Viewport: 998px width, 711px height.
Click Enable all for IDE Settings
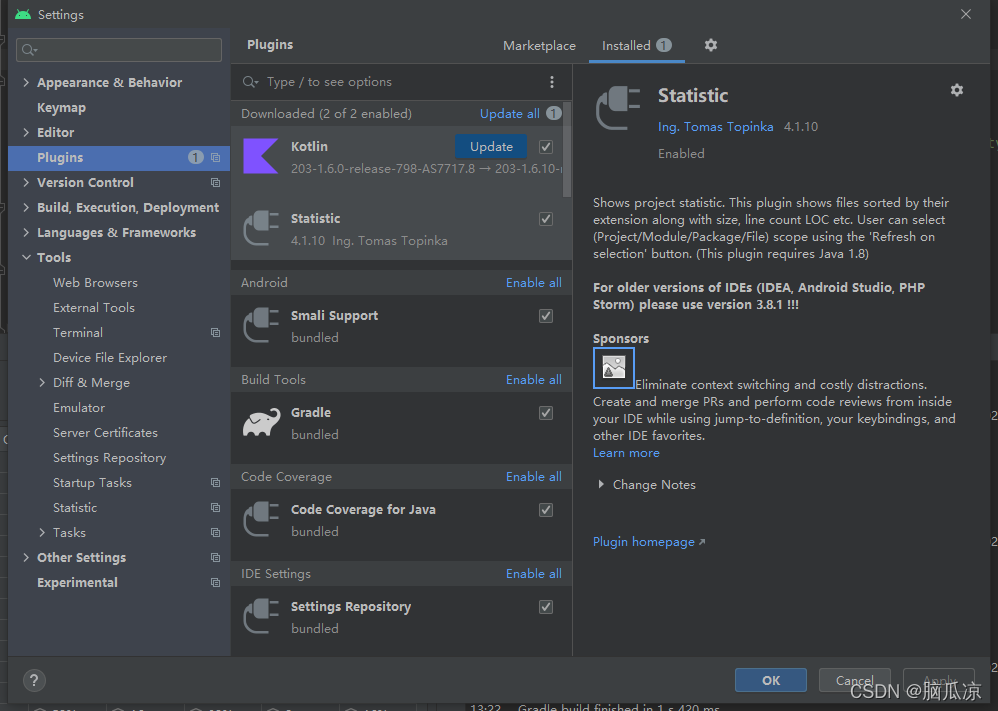[533, 574]
